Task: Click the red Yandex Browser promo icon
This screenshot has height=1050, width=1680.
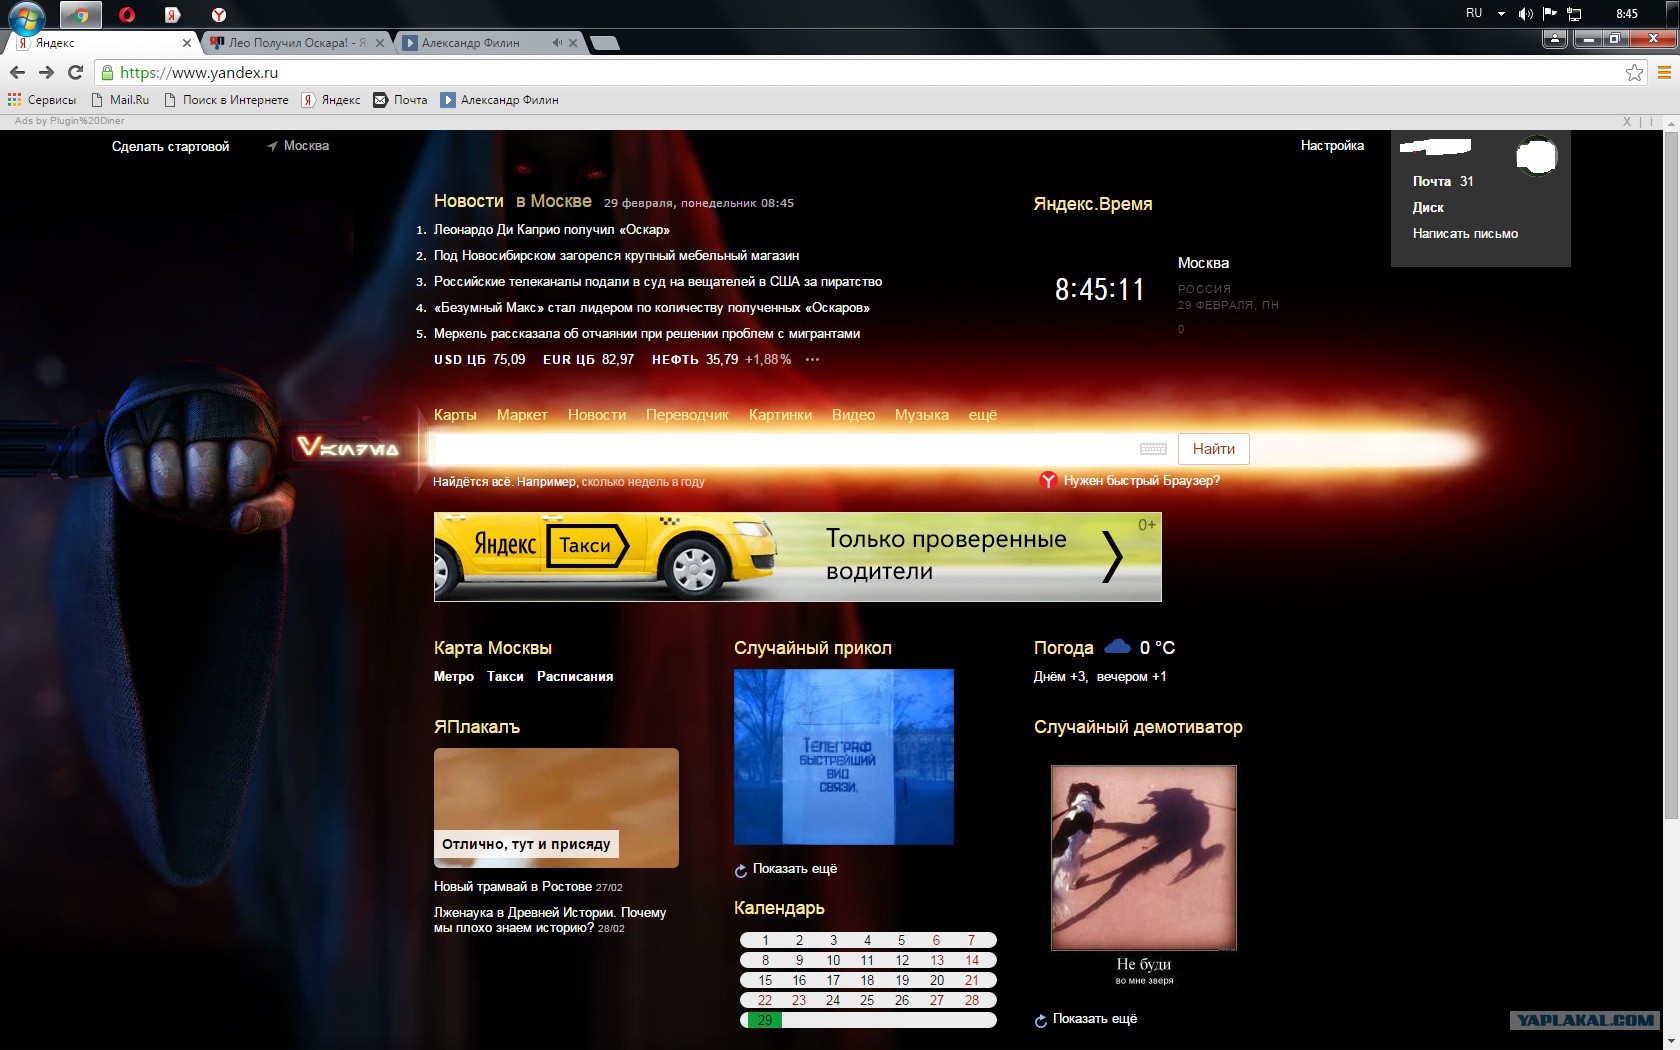Action: tap(1048, 481)
